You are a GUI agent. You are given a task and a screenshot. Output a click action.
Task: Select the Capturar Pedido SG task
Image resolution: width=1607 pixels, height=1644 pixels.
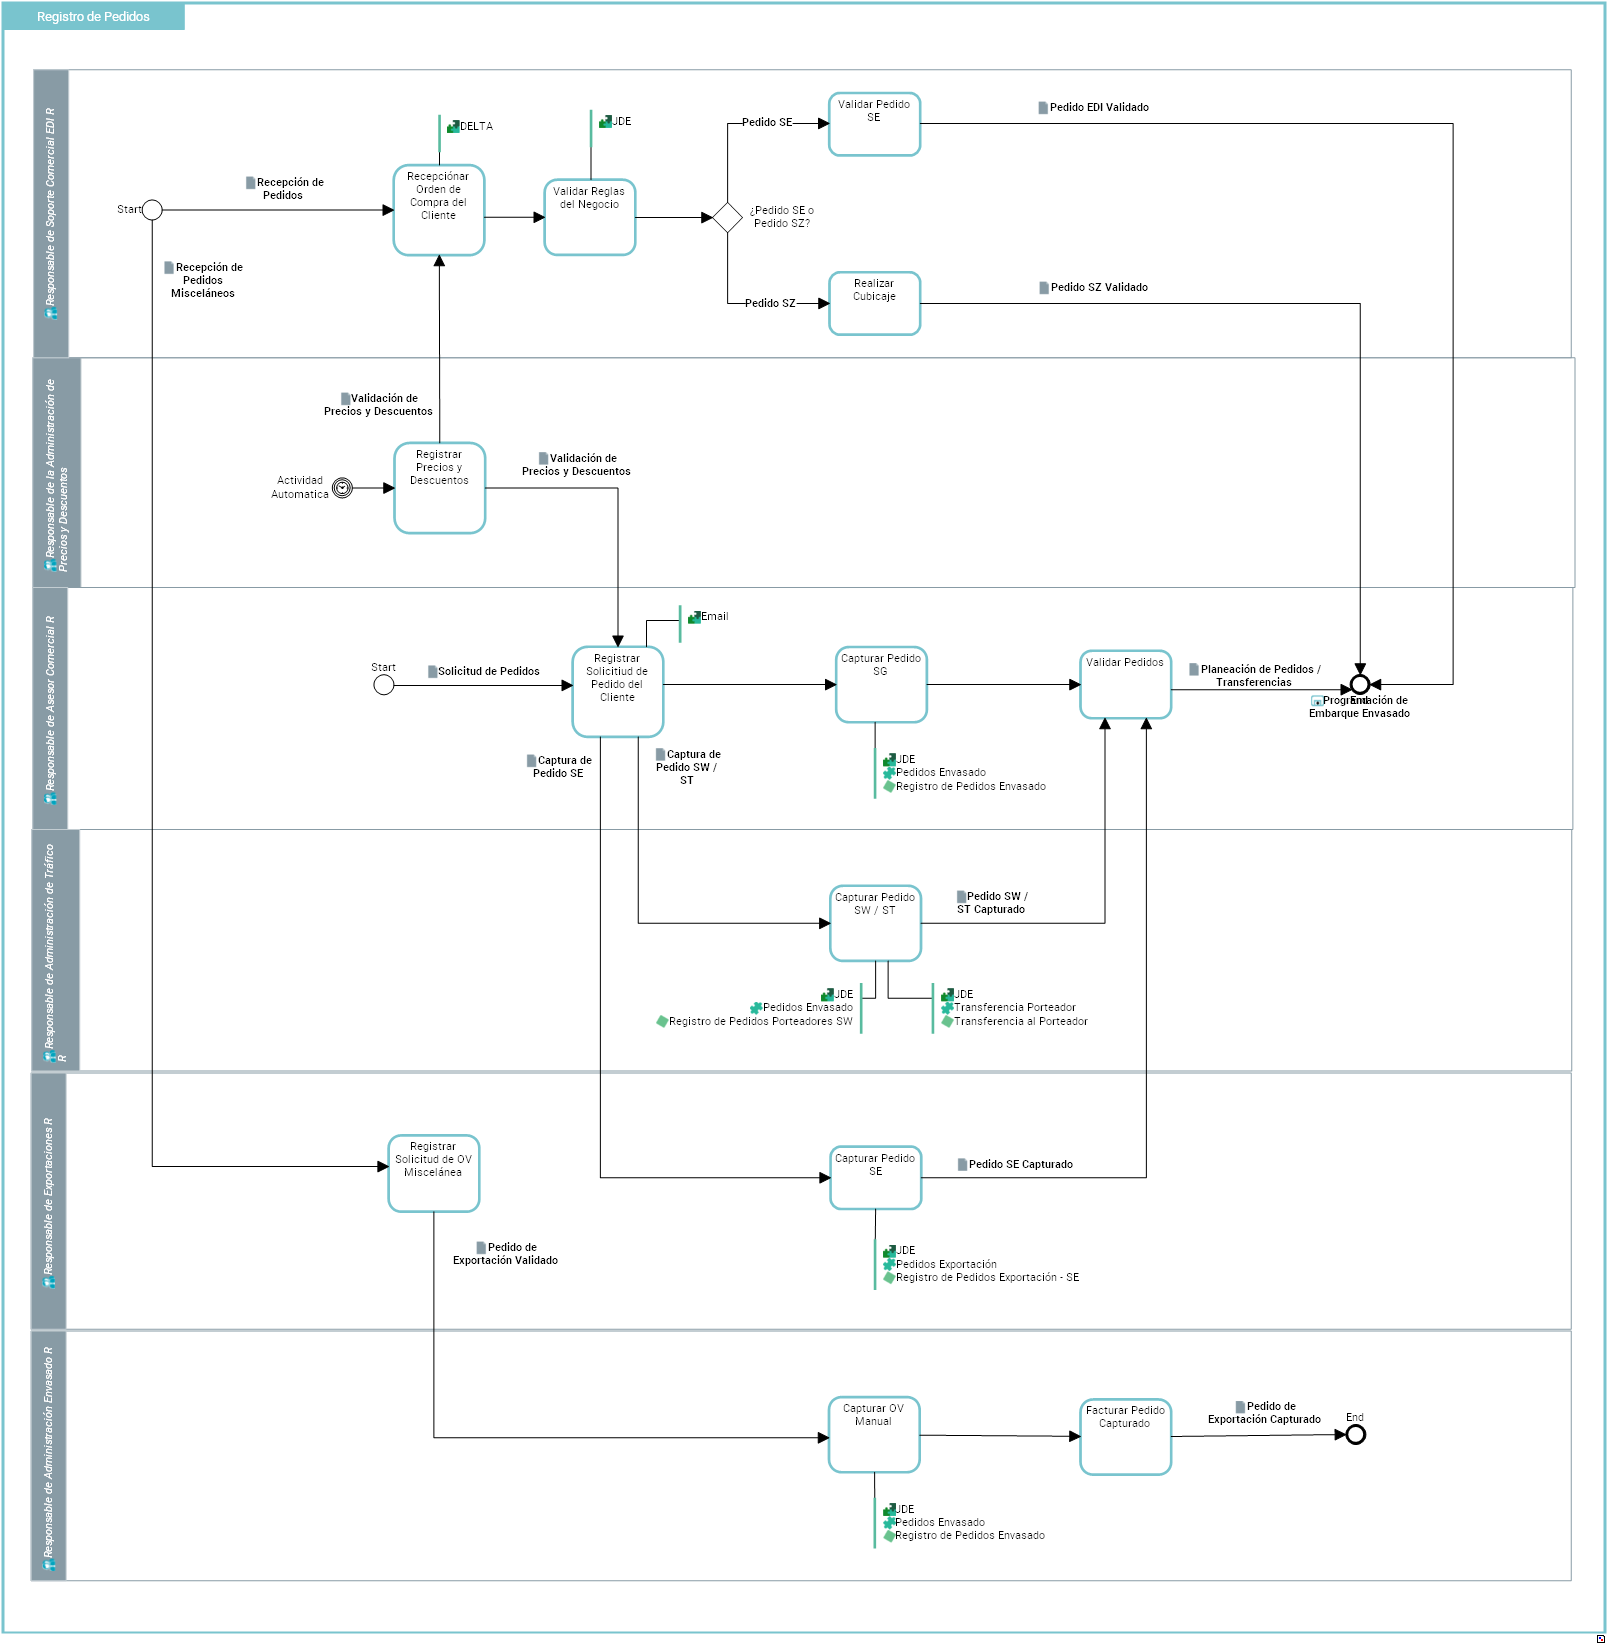[882, 685]
